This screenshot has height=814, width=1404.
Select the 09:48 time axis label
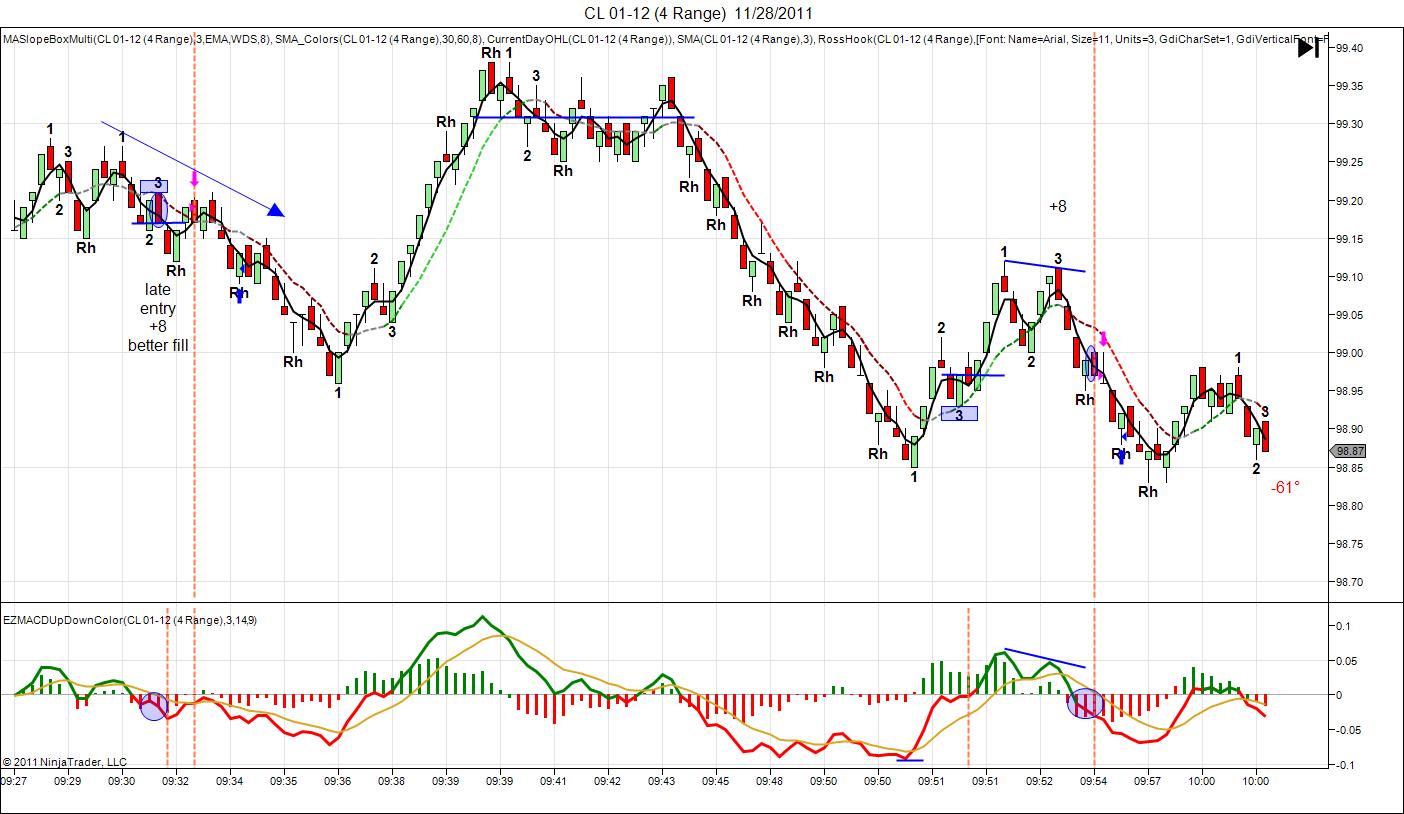pyautogui.click(x=770, y=781)
